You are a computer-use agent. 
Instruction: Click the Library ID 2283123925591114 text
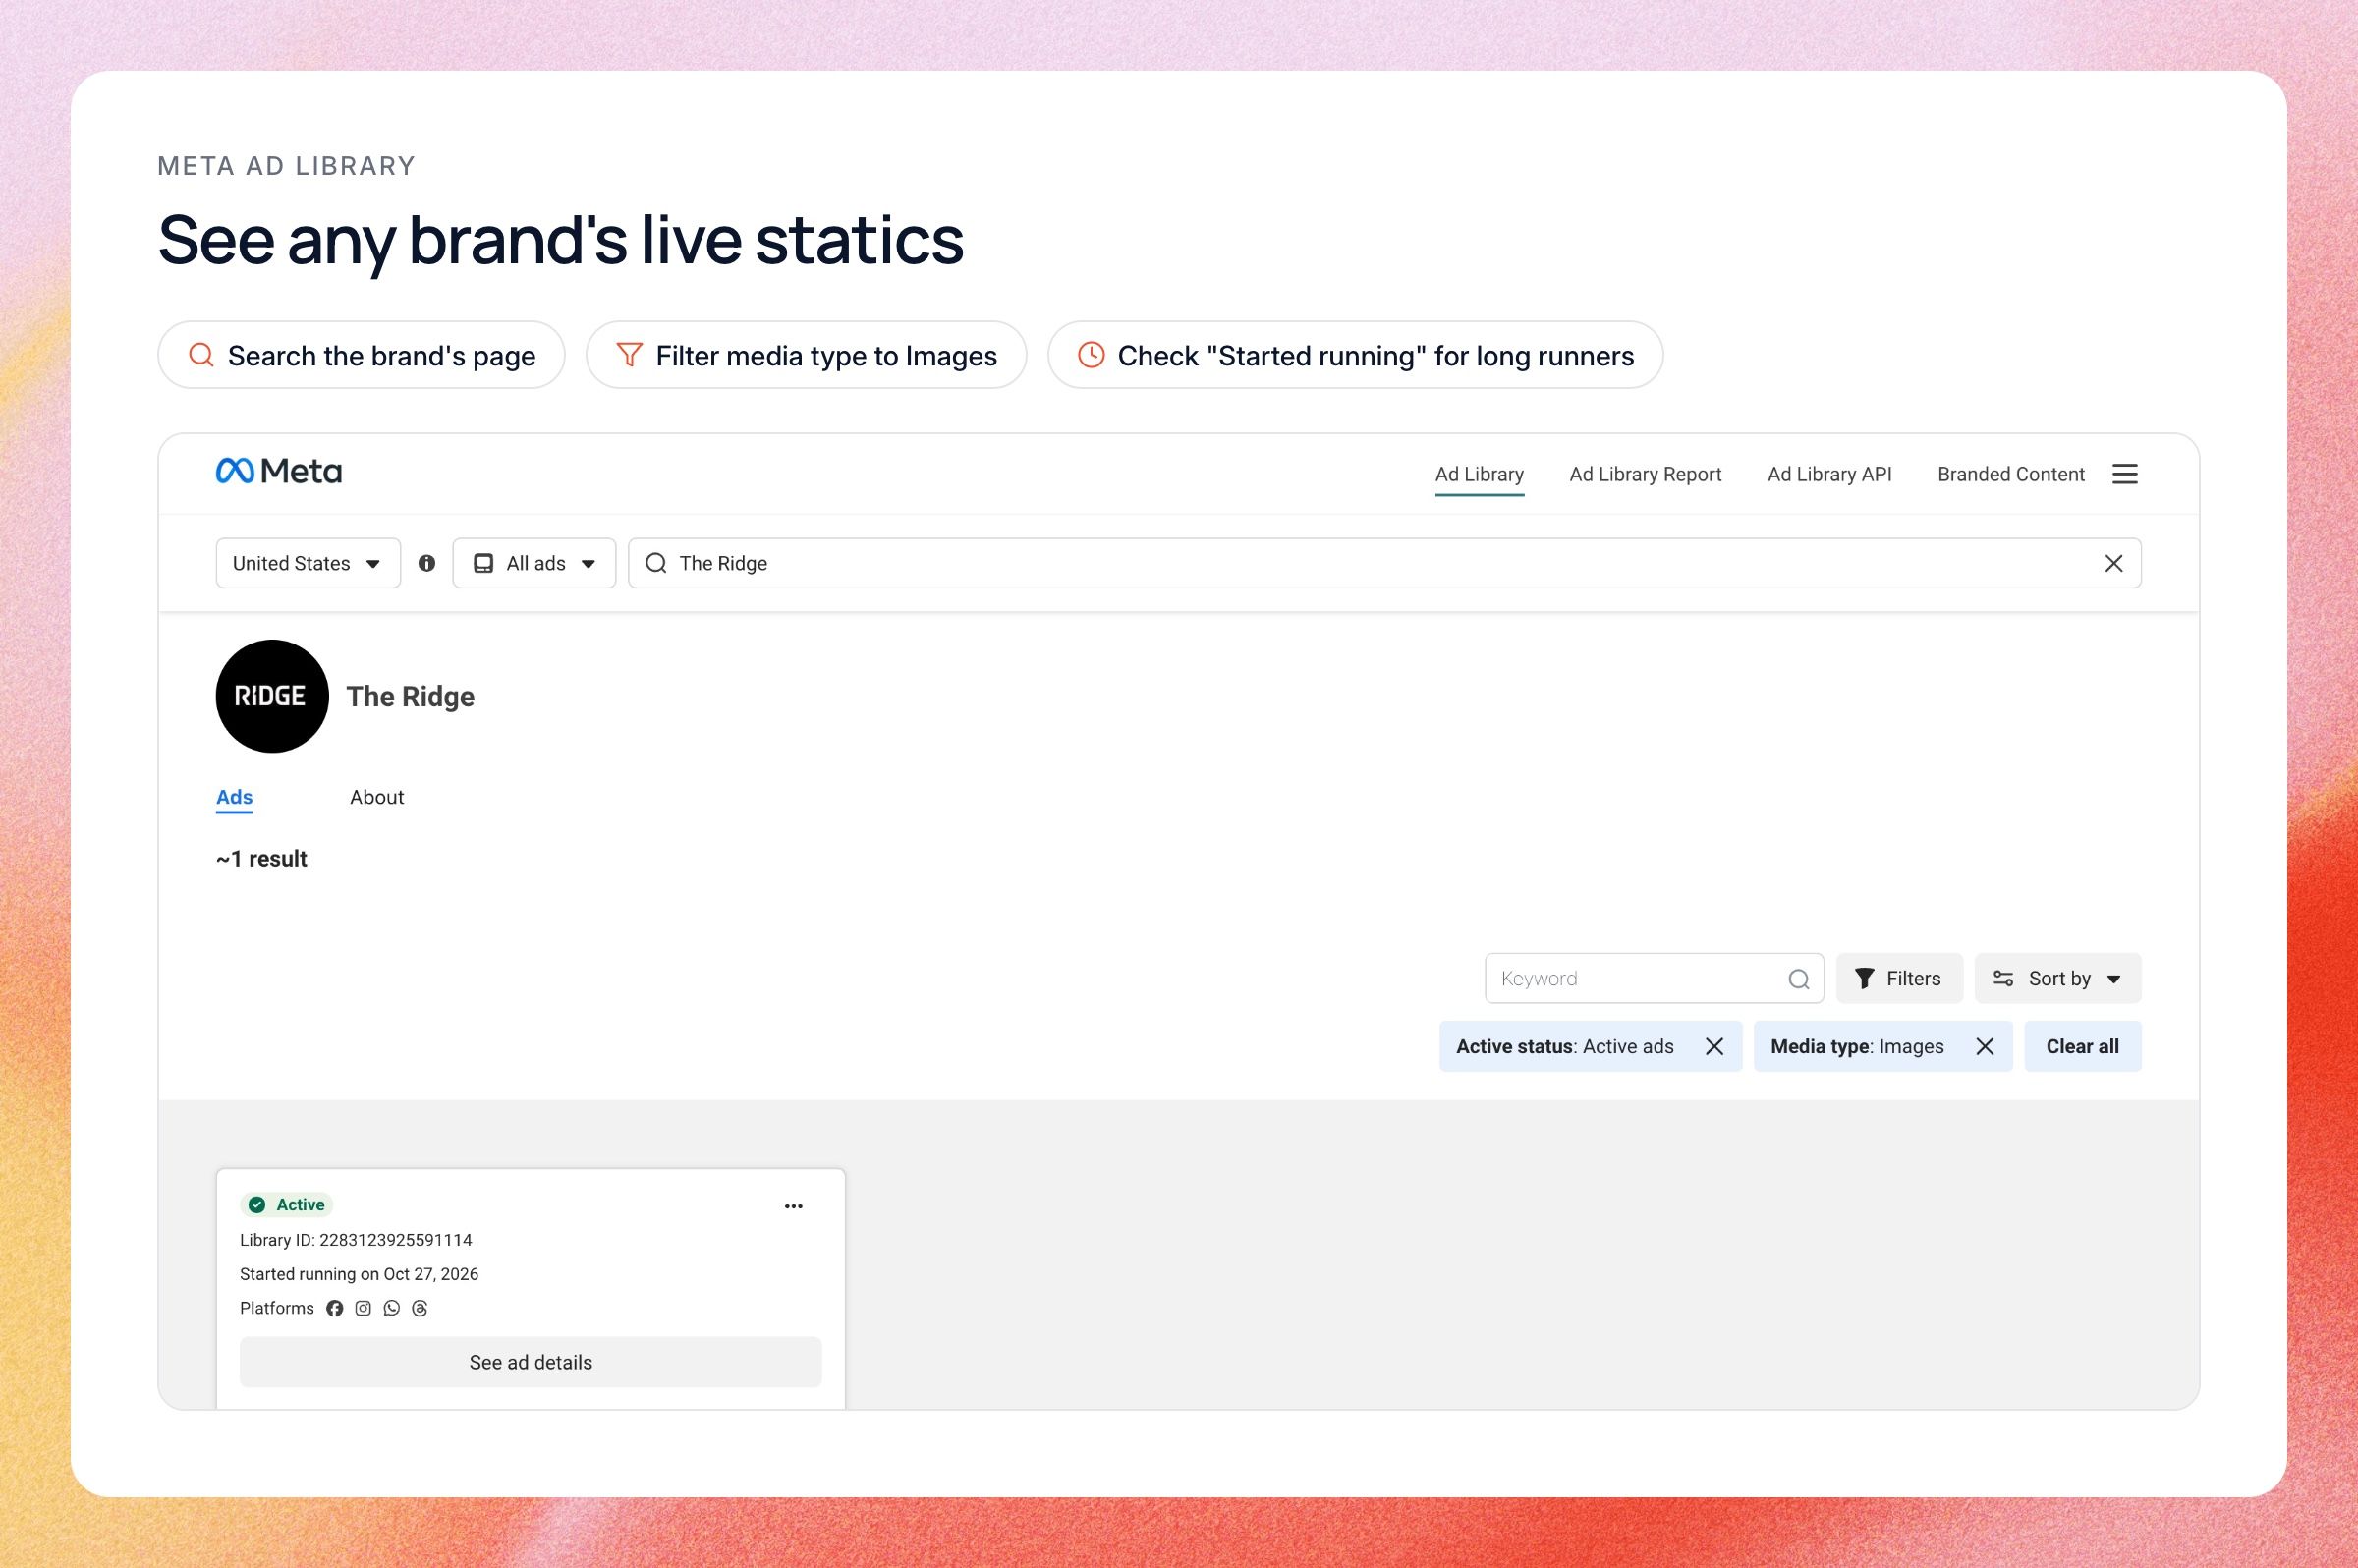[356, 1240]
